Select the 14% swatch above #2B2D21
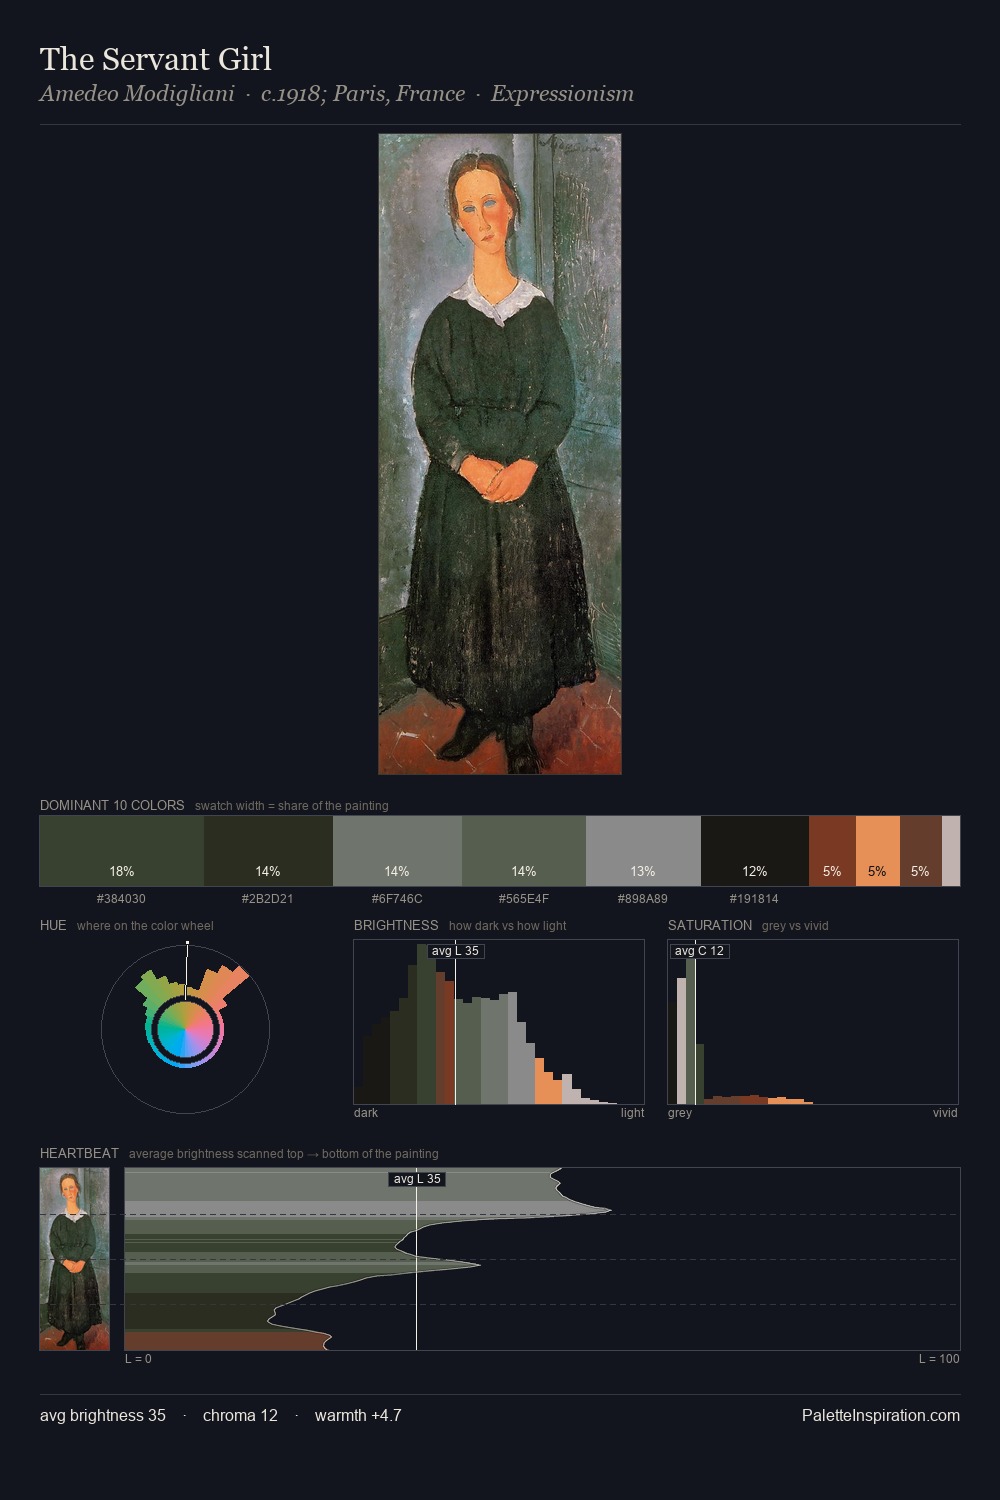Screen dimensions: 1000x1500 (x=268, y=851)
